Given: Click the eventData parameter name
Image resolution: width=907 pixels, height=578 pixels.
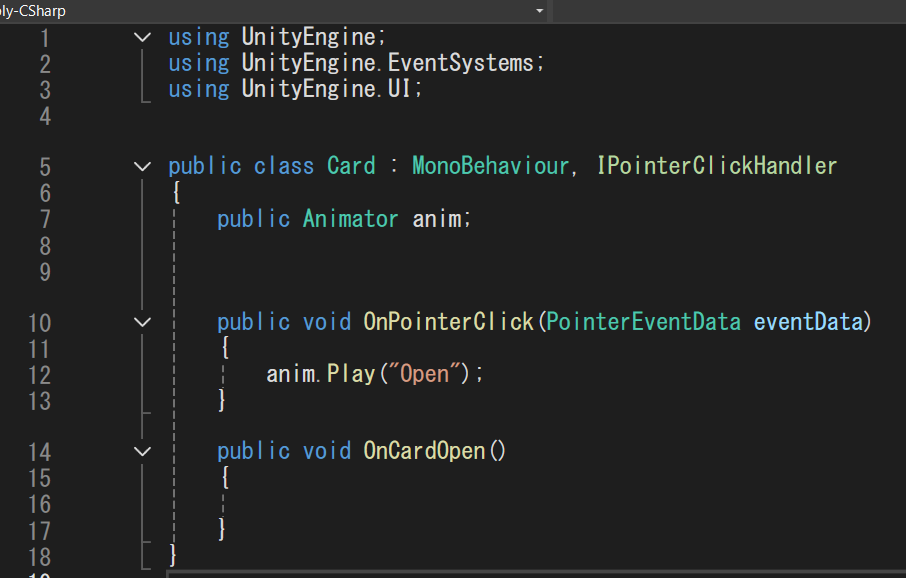Looking at the screenshot, I should tap(807, 322).
